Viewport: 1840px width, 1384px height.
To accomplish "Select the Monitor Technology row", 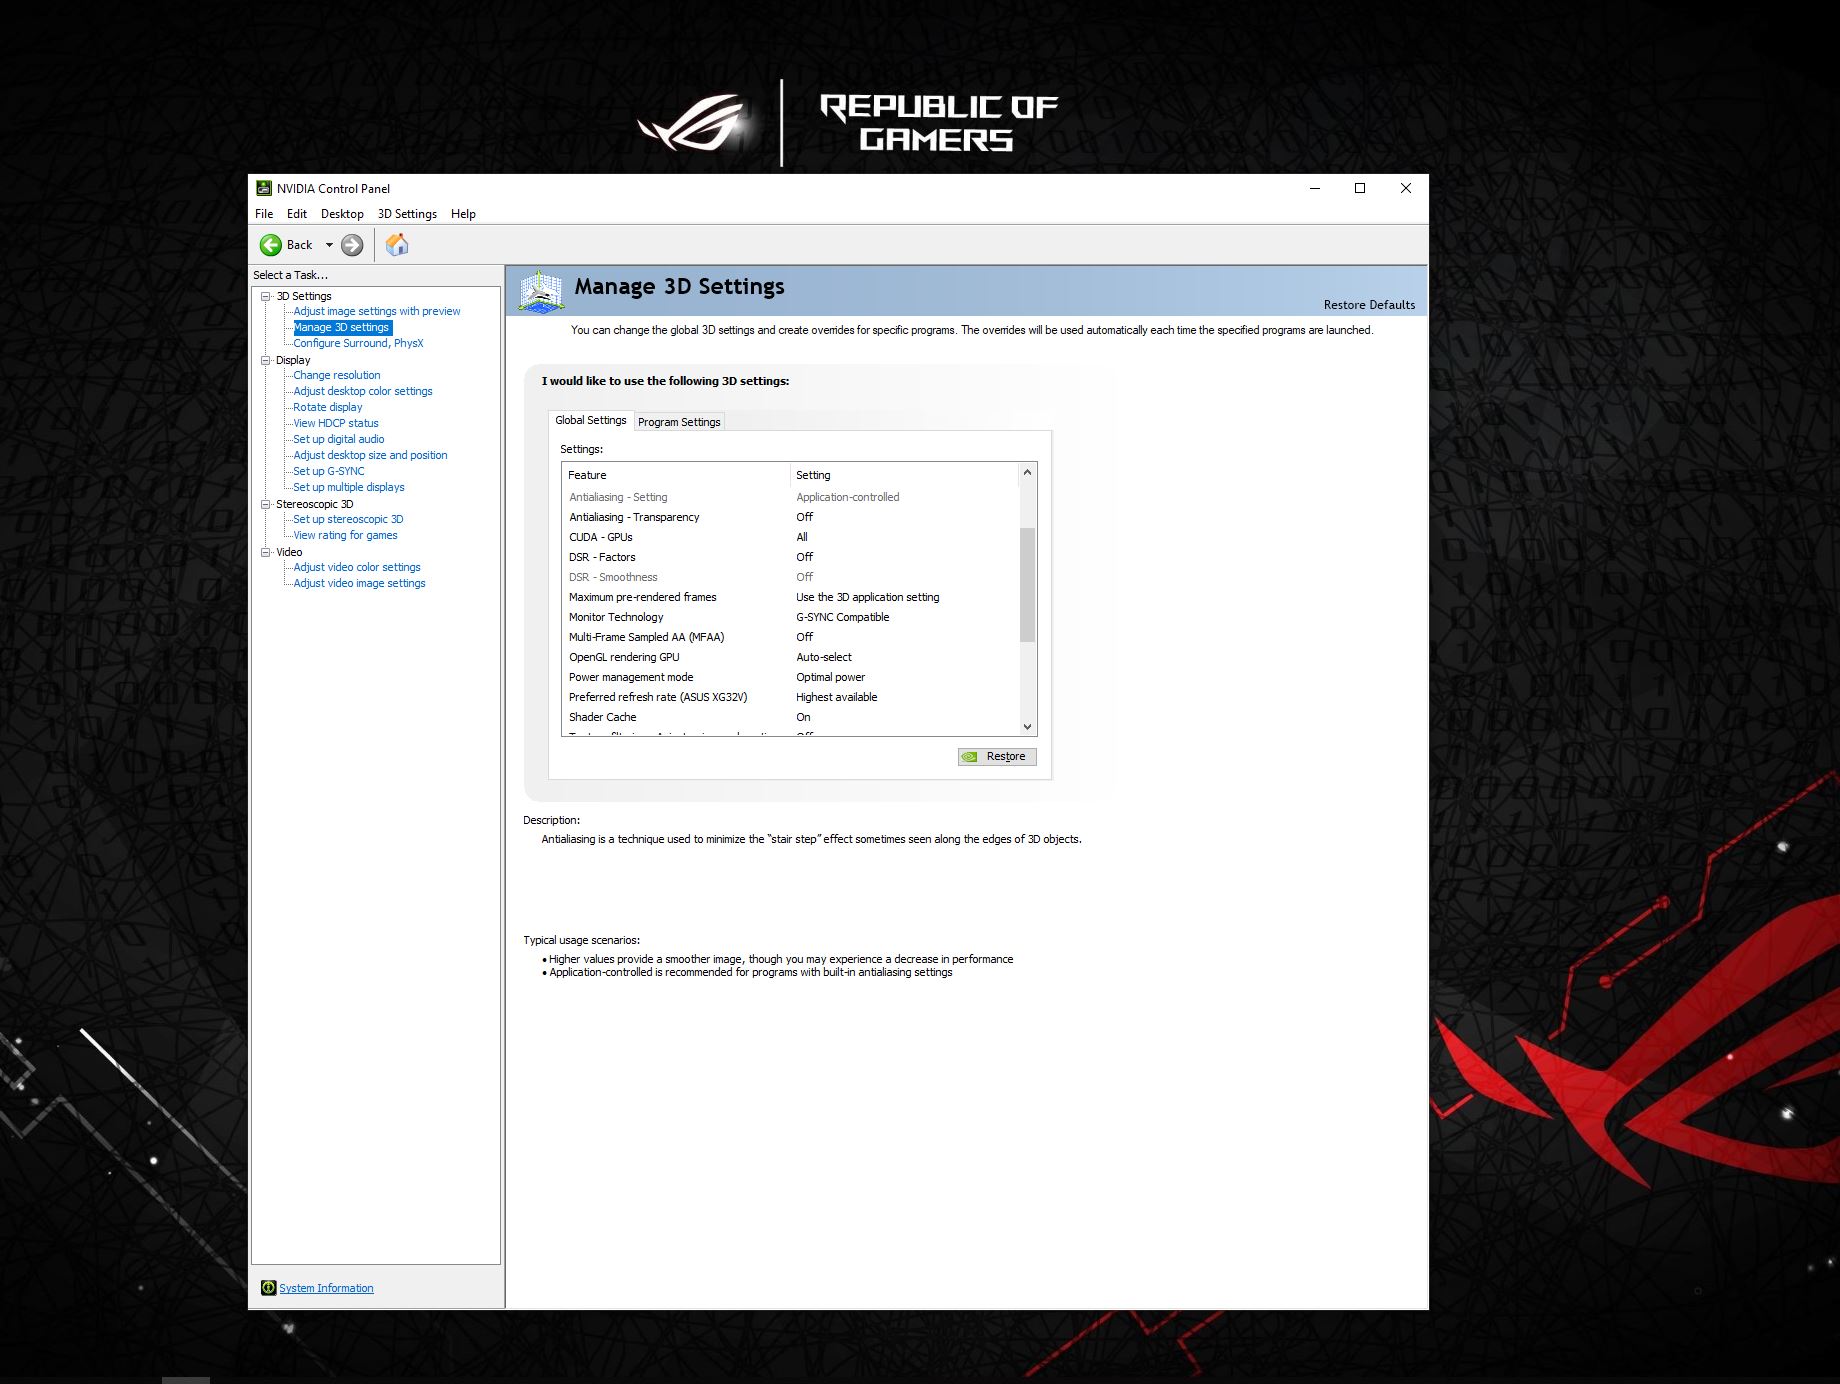I will coord(790,617).
